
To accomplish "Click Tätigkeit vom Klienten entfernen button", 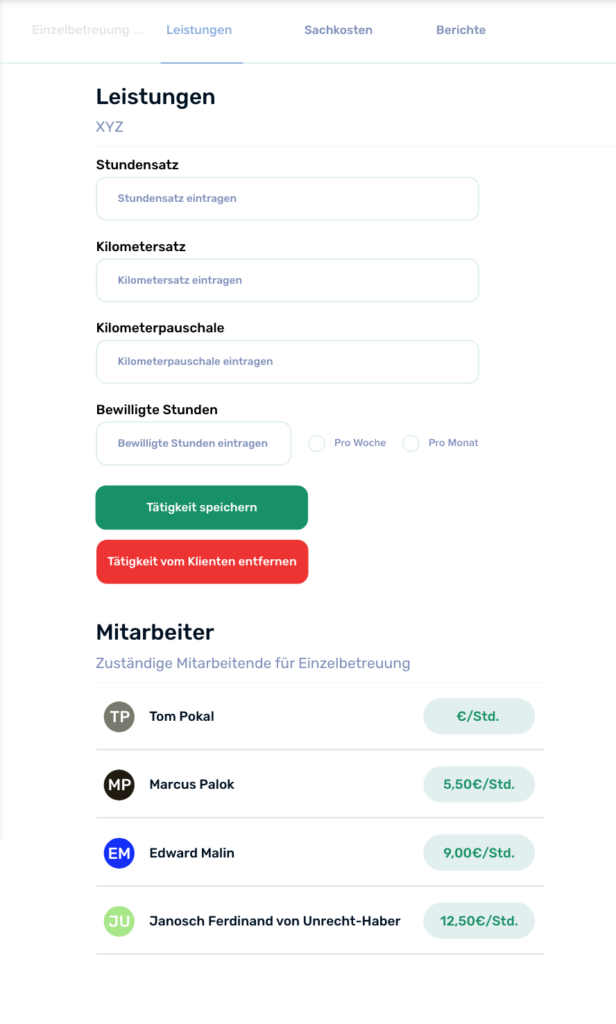I will (x=202, y=561).
